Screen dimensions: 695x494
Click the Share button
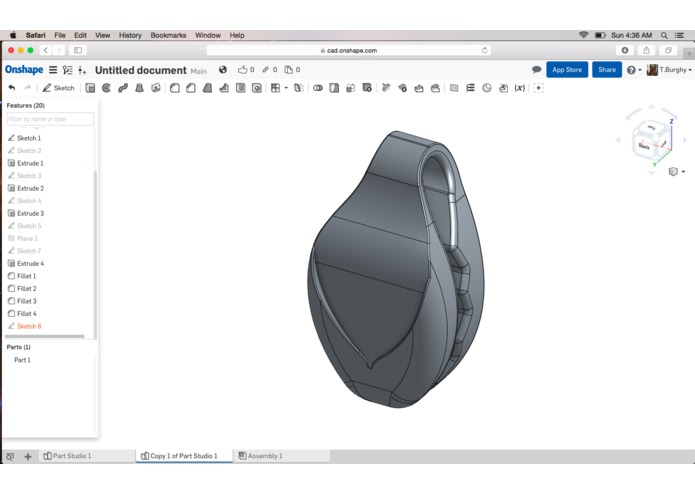point(607,70)
